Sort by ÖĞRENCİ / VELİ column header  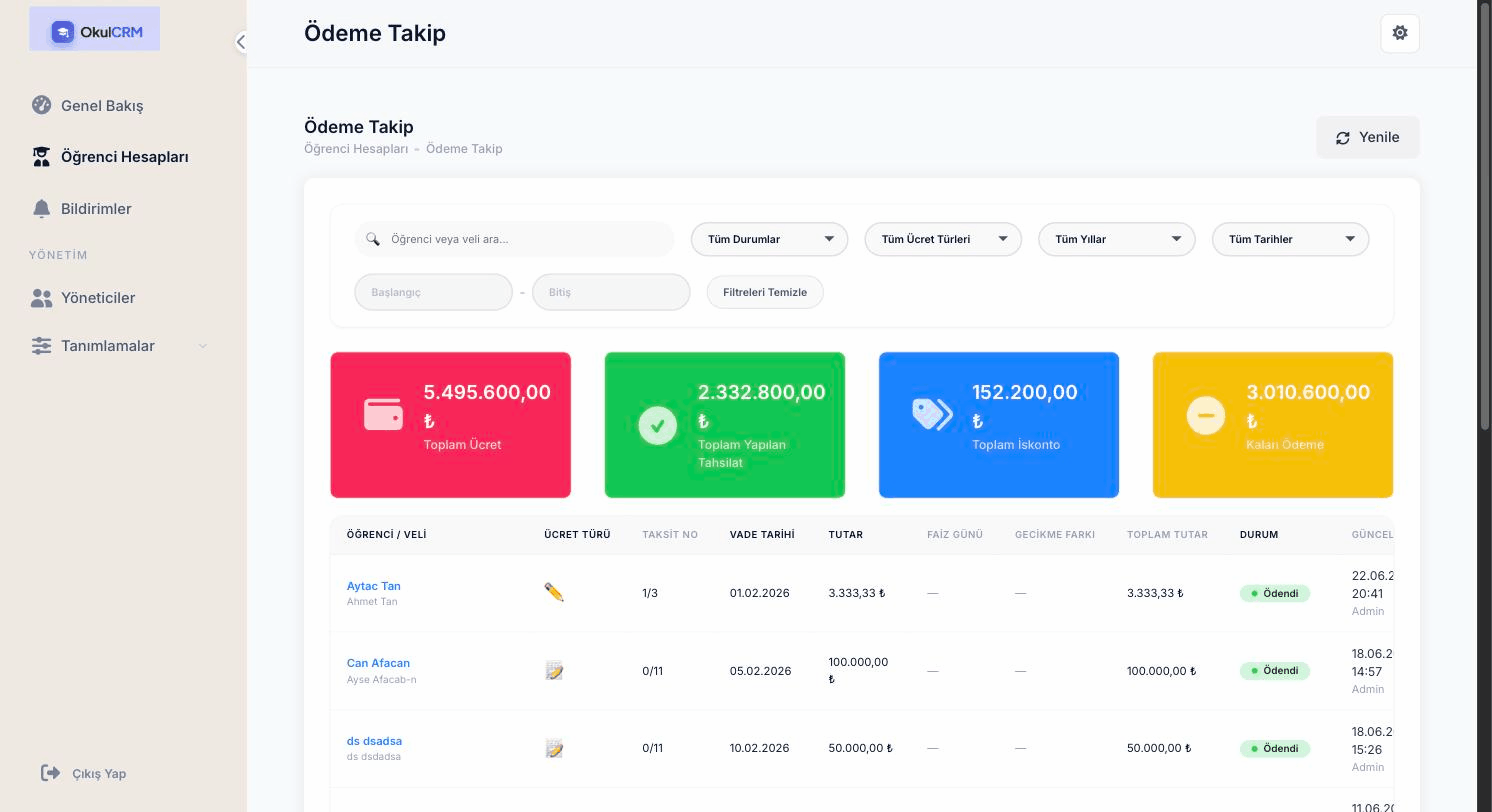point(386,535)
